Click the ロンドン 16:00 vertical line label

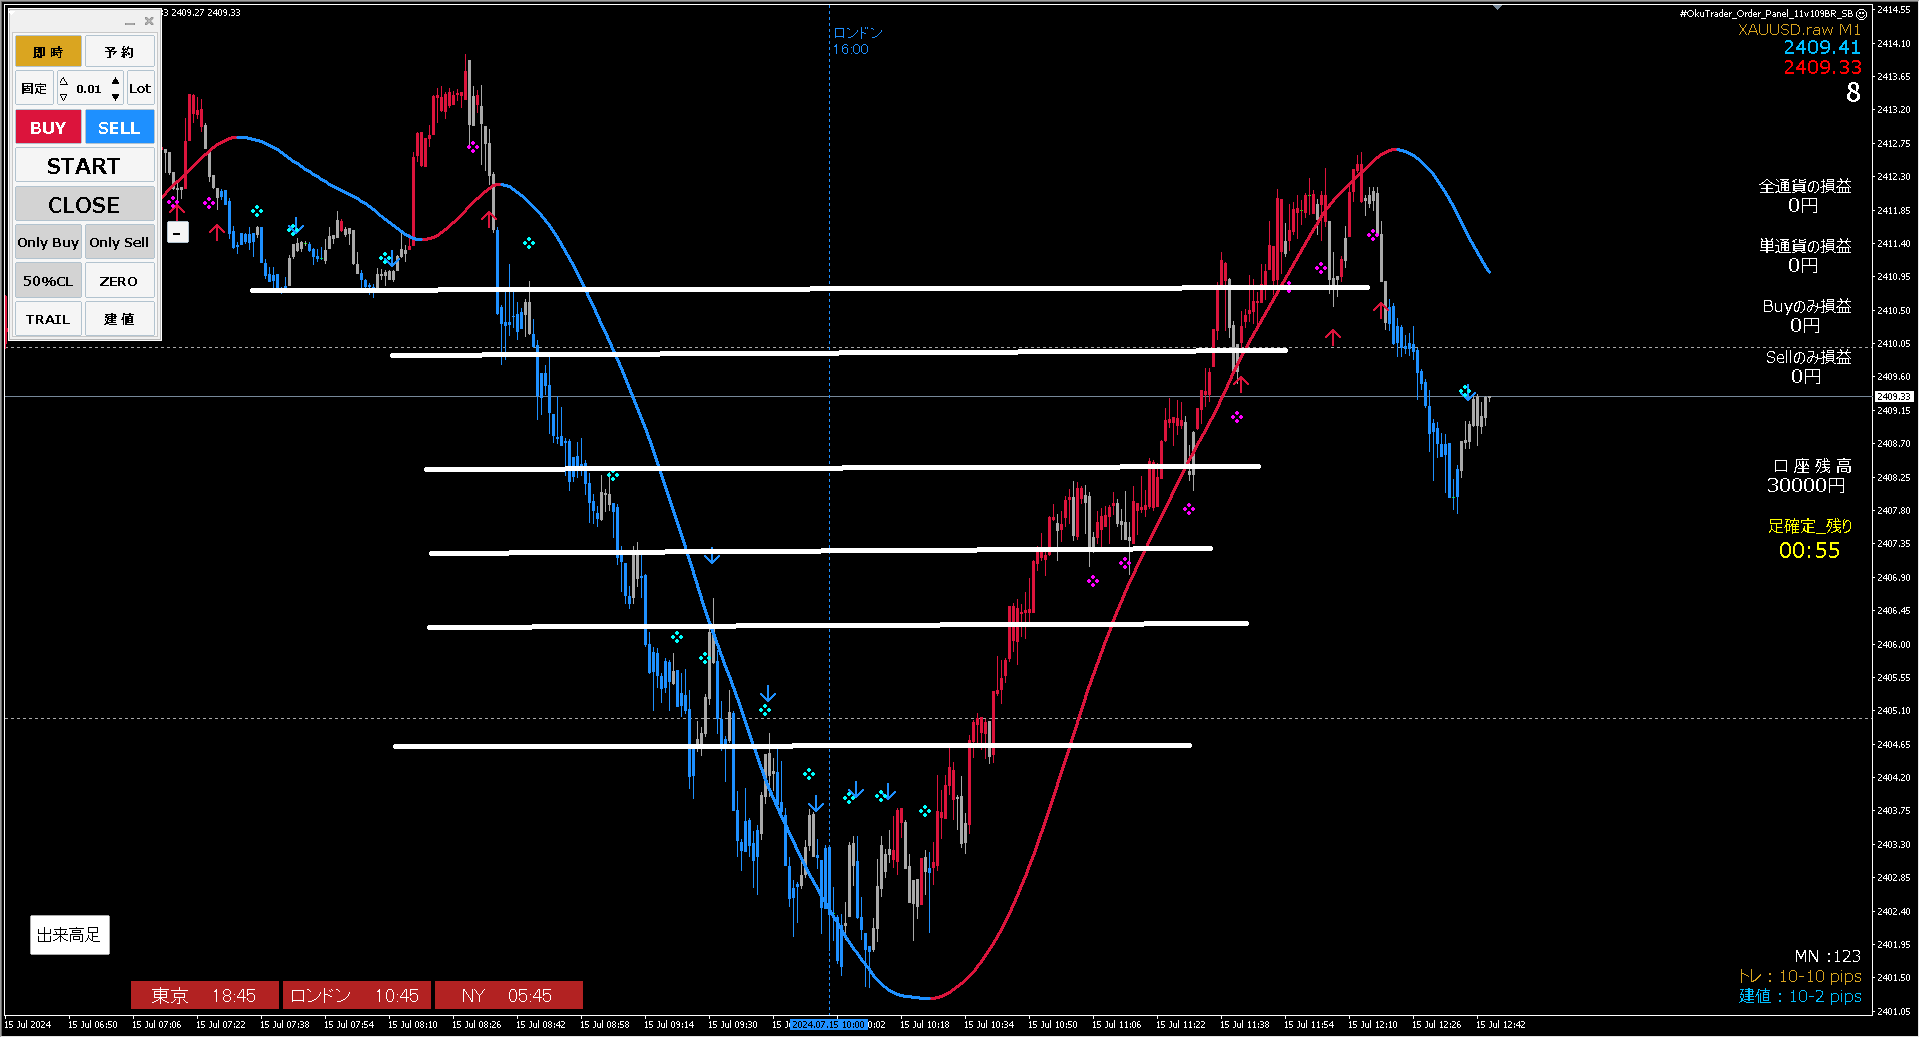(x=857, y=41)
